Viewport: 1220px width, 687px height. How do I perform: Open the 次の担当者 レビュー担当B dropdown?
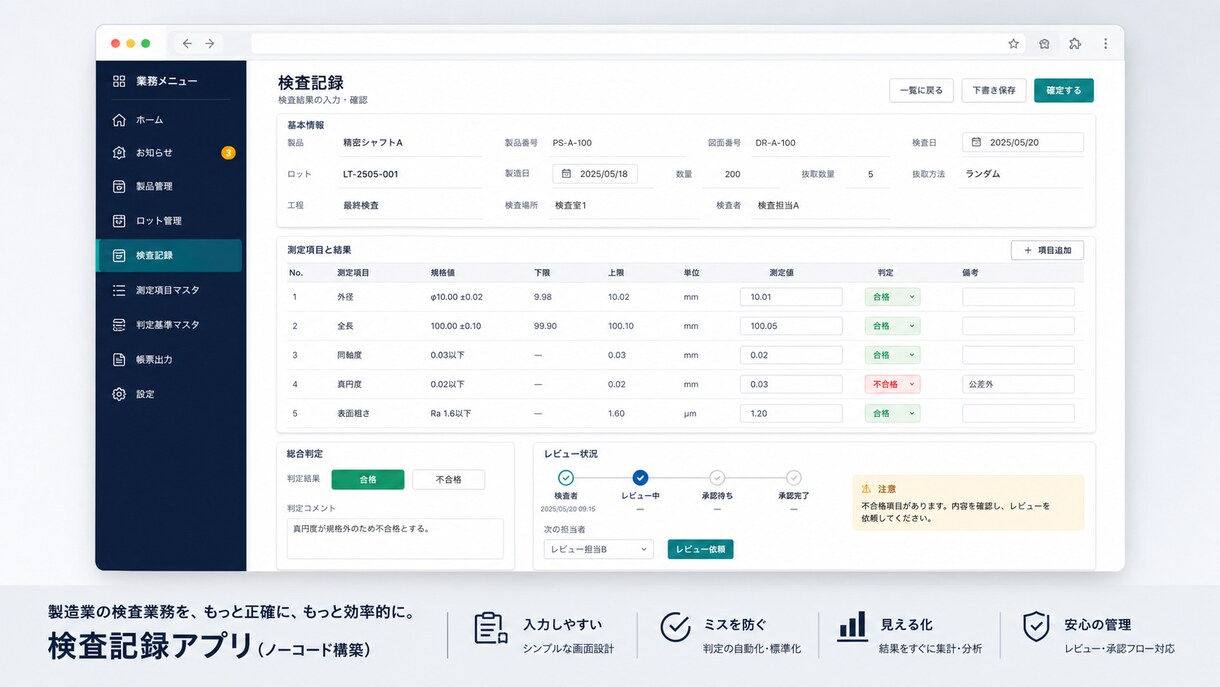tap(599, 549)
